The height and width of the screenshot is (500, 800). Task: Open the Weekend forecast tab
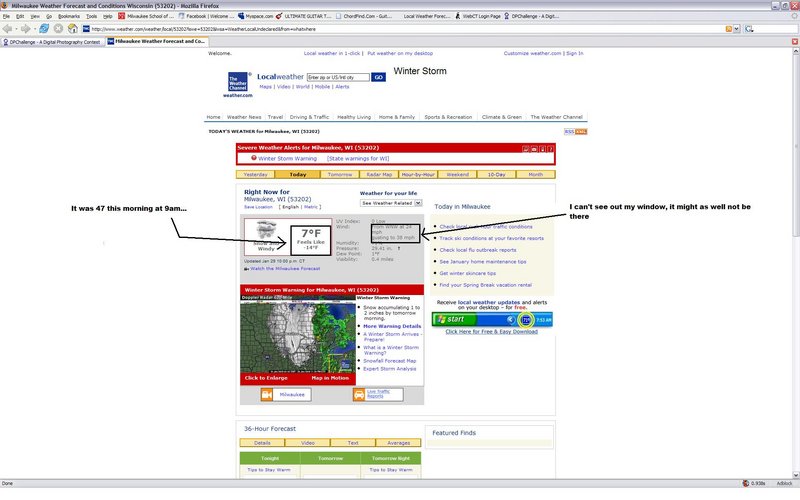point(458,174)
